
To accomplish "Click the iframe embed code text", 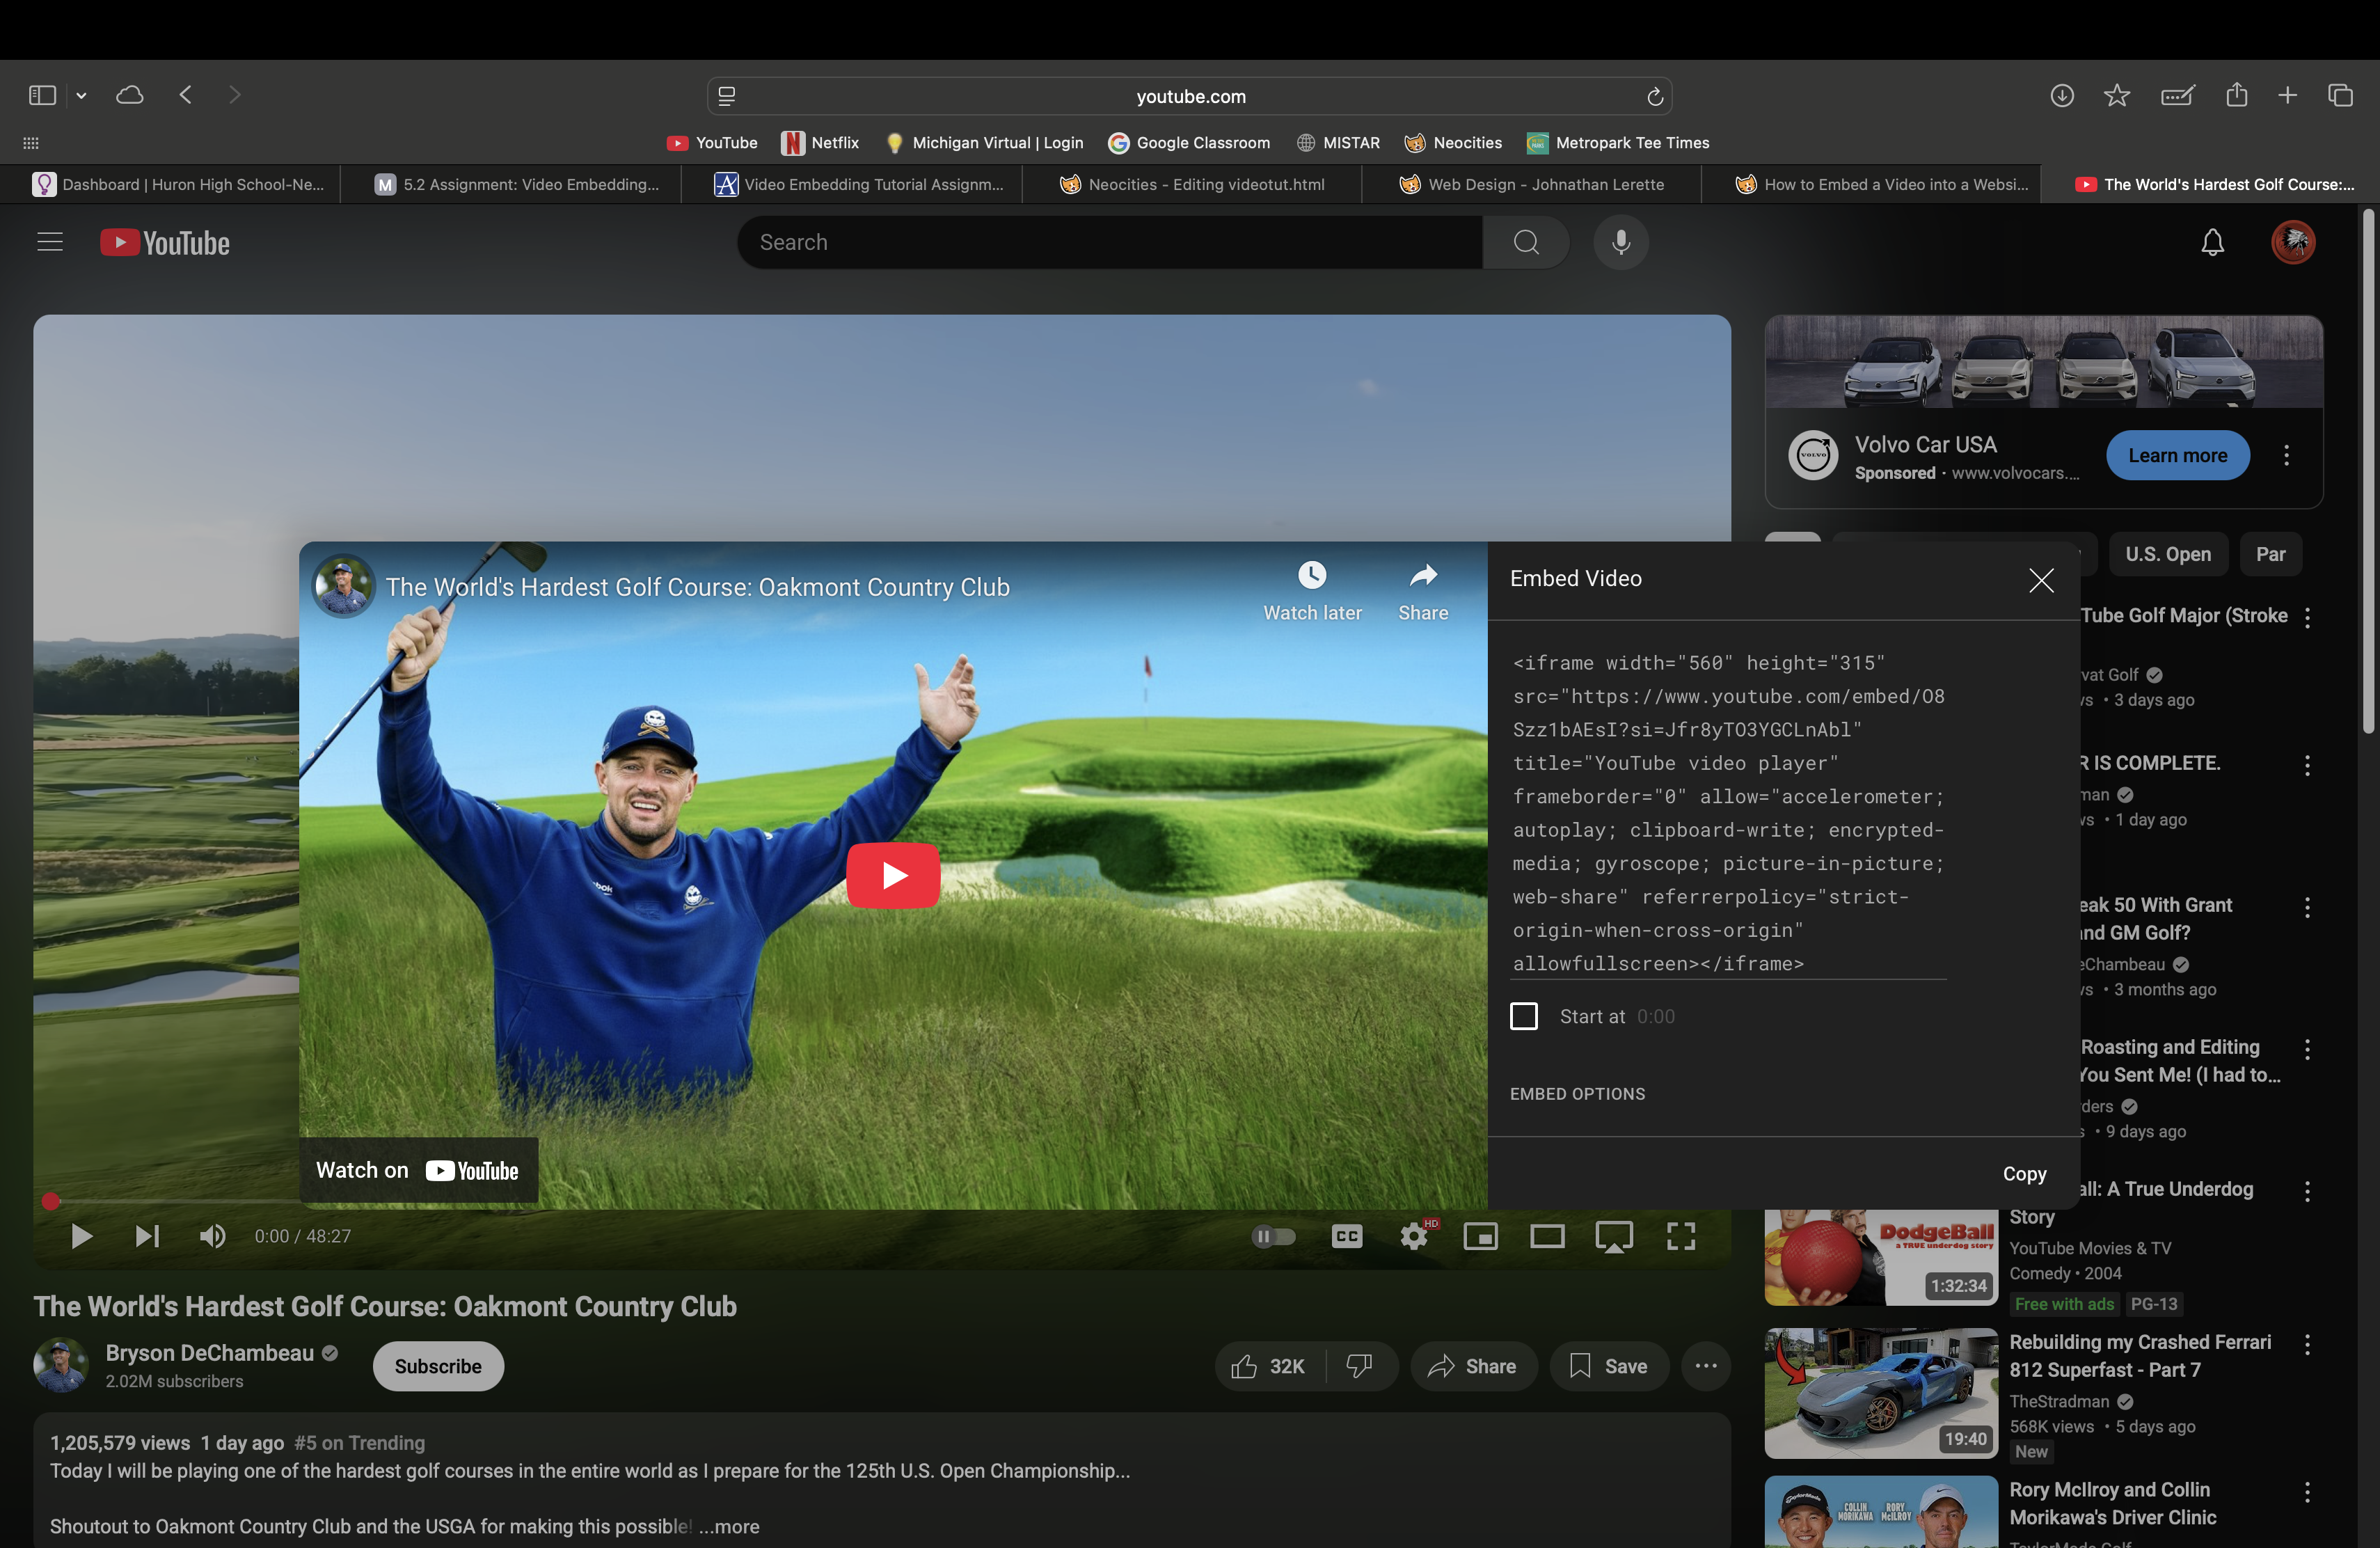I will tap(1728, 813).
